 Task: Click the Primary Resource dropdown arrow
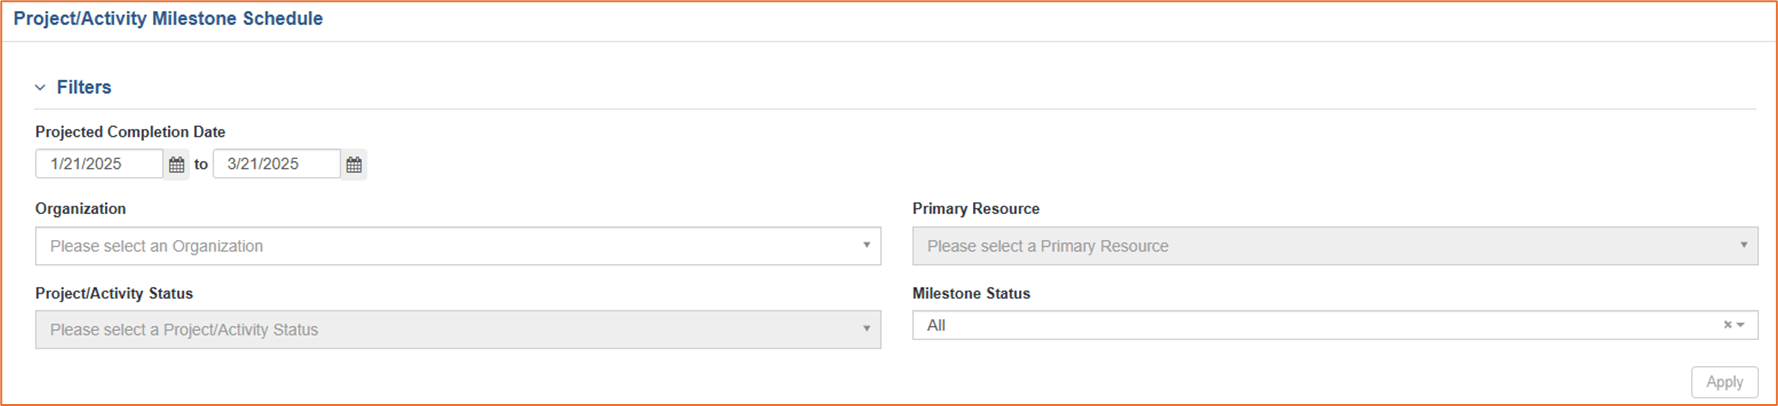point(1743,245)
